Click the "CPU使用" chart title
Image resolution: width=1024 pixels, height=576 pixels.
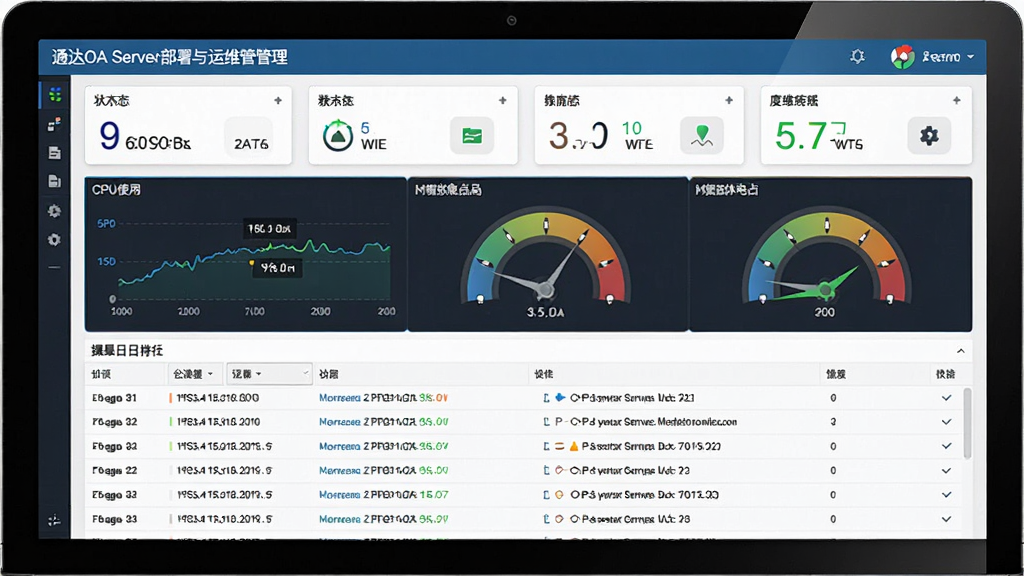point(116,190)
